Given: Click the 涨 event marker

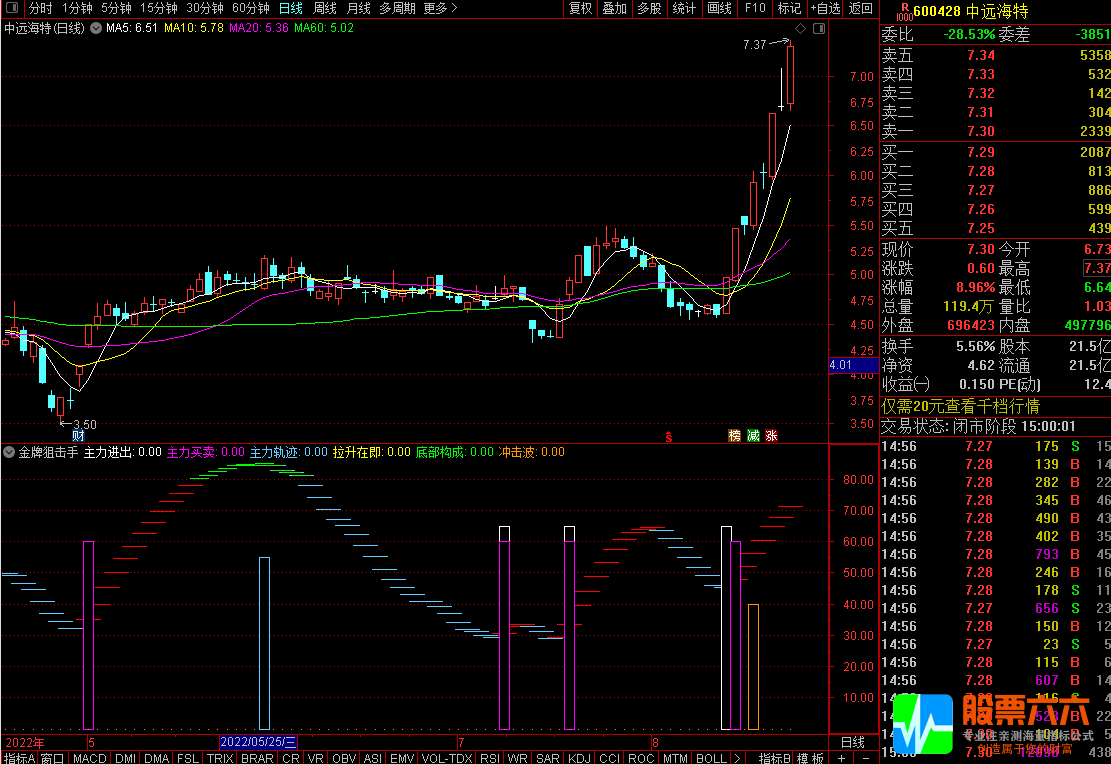Looking at the screenshot, I should pos(772,435).
